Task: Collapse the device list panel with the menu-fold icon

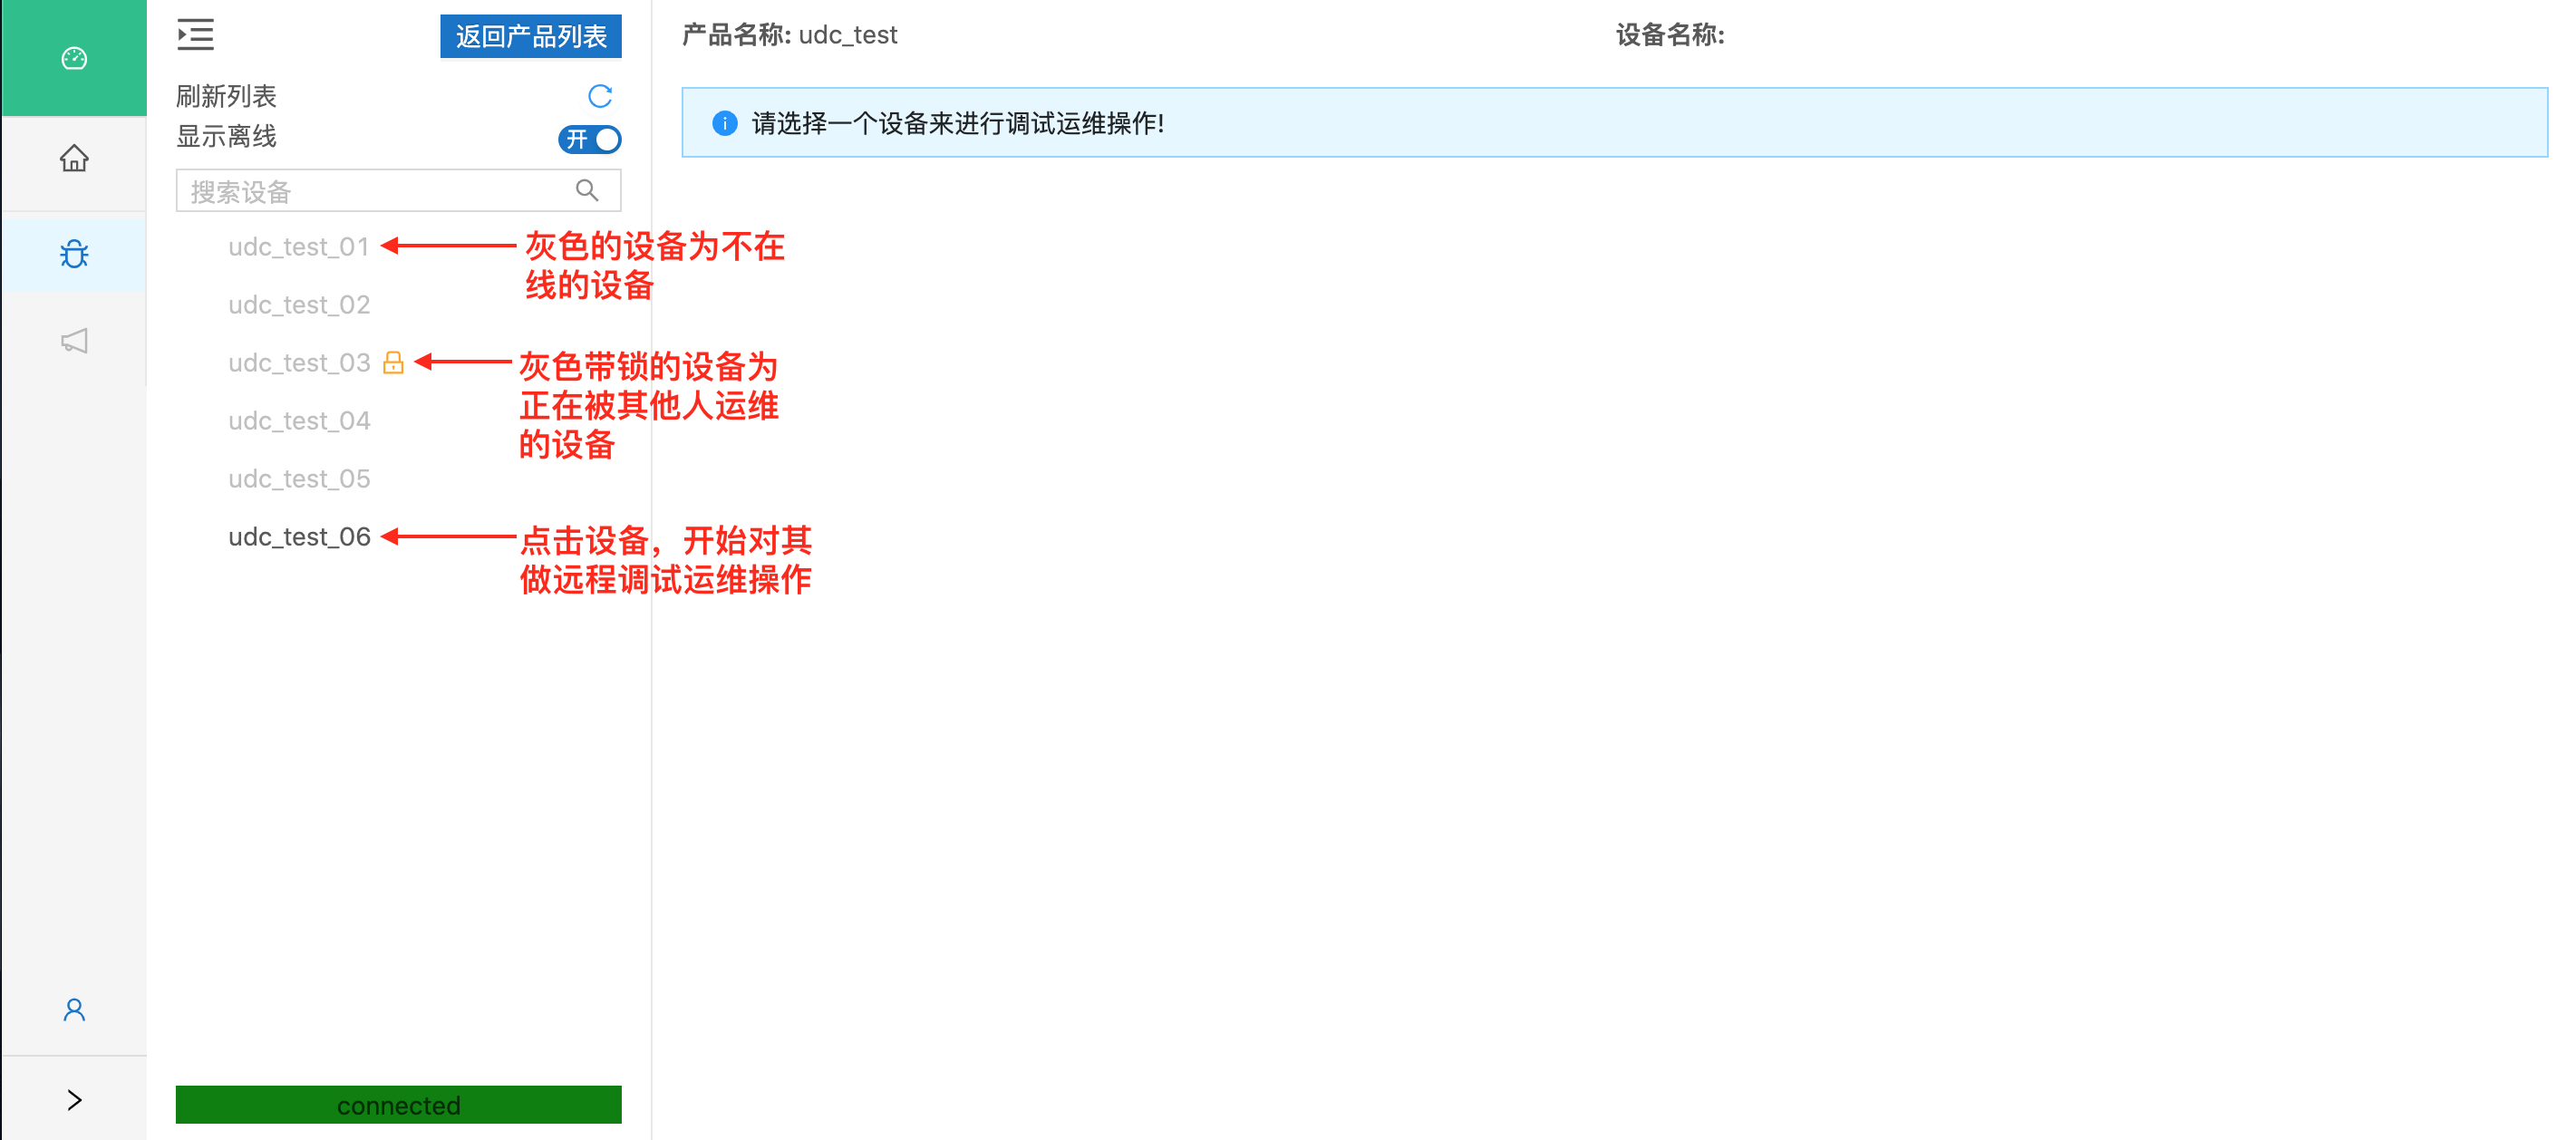Action: point(195,35)
